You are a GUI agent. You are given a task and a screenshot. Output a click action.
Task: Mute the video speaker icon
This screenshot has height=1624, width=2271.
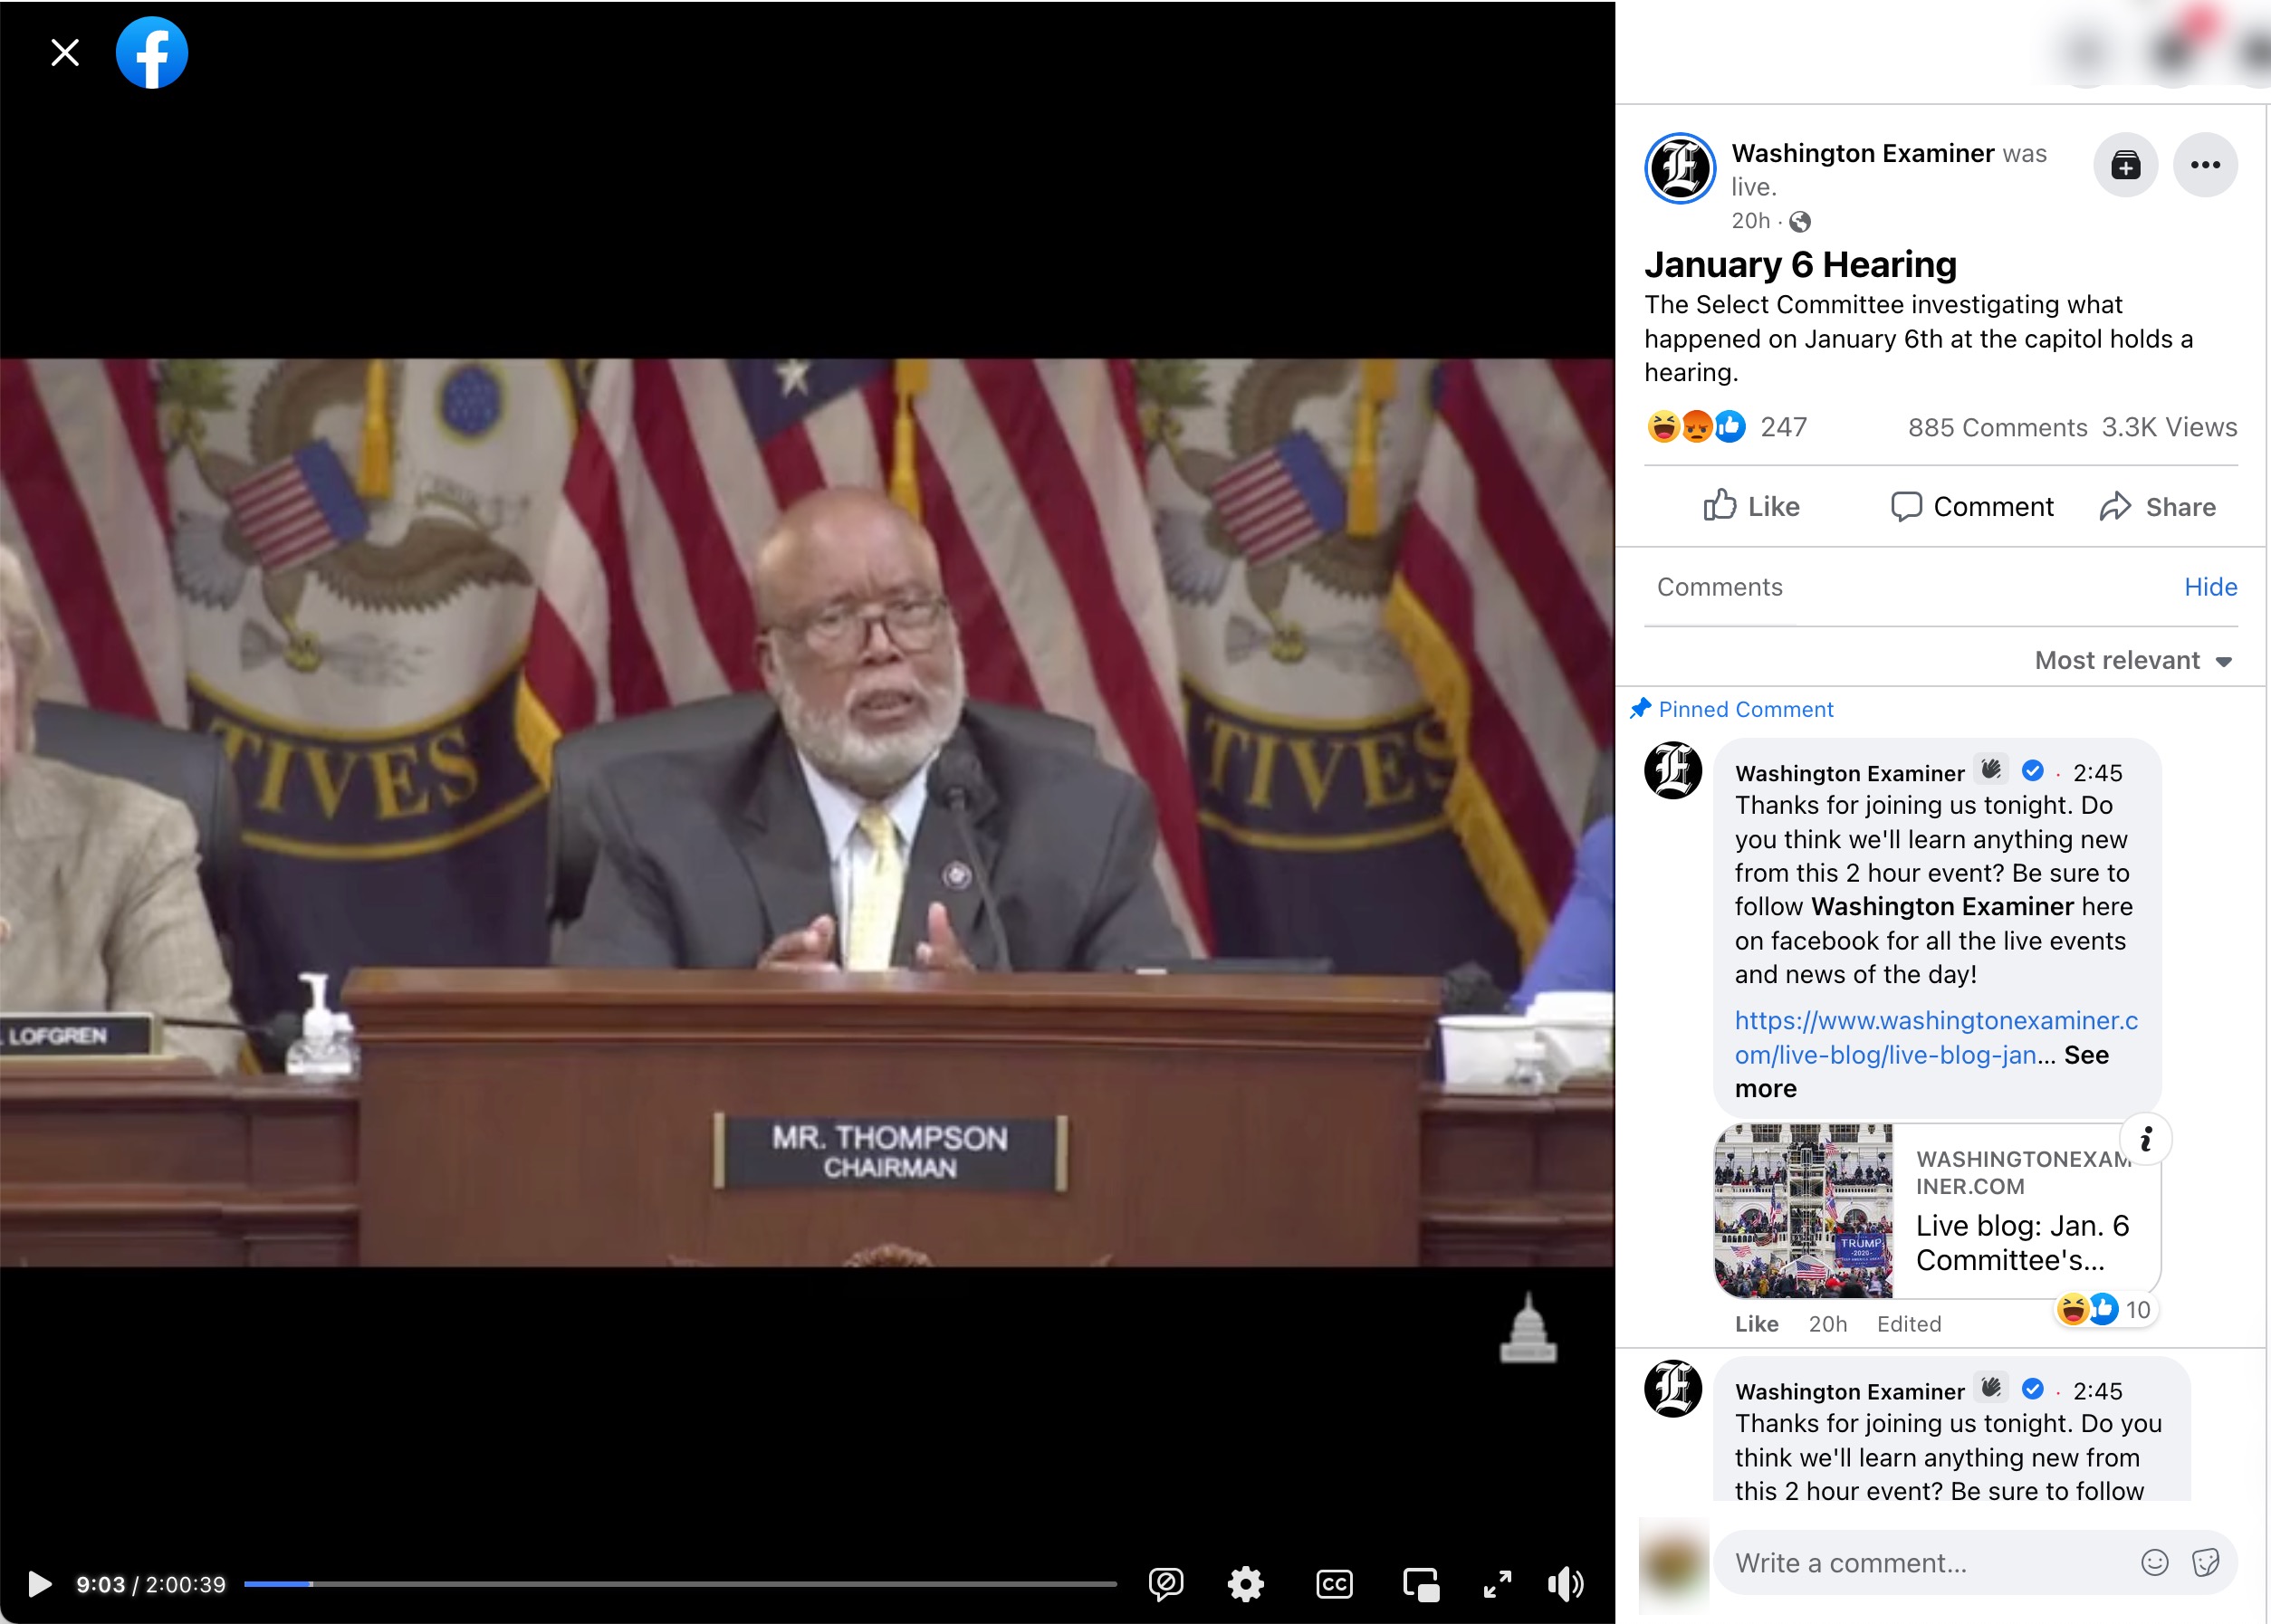[x=1565, y=1584]
